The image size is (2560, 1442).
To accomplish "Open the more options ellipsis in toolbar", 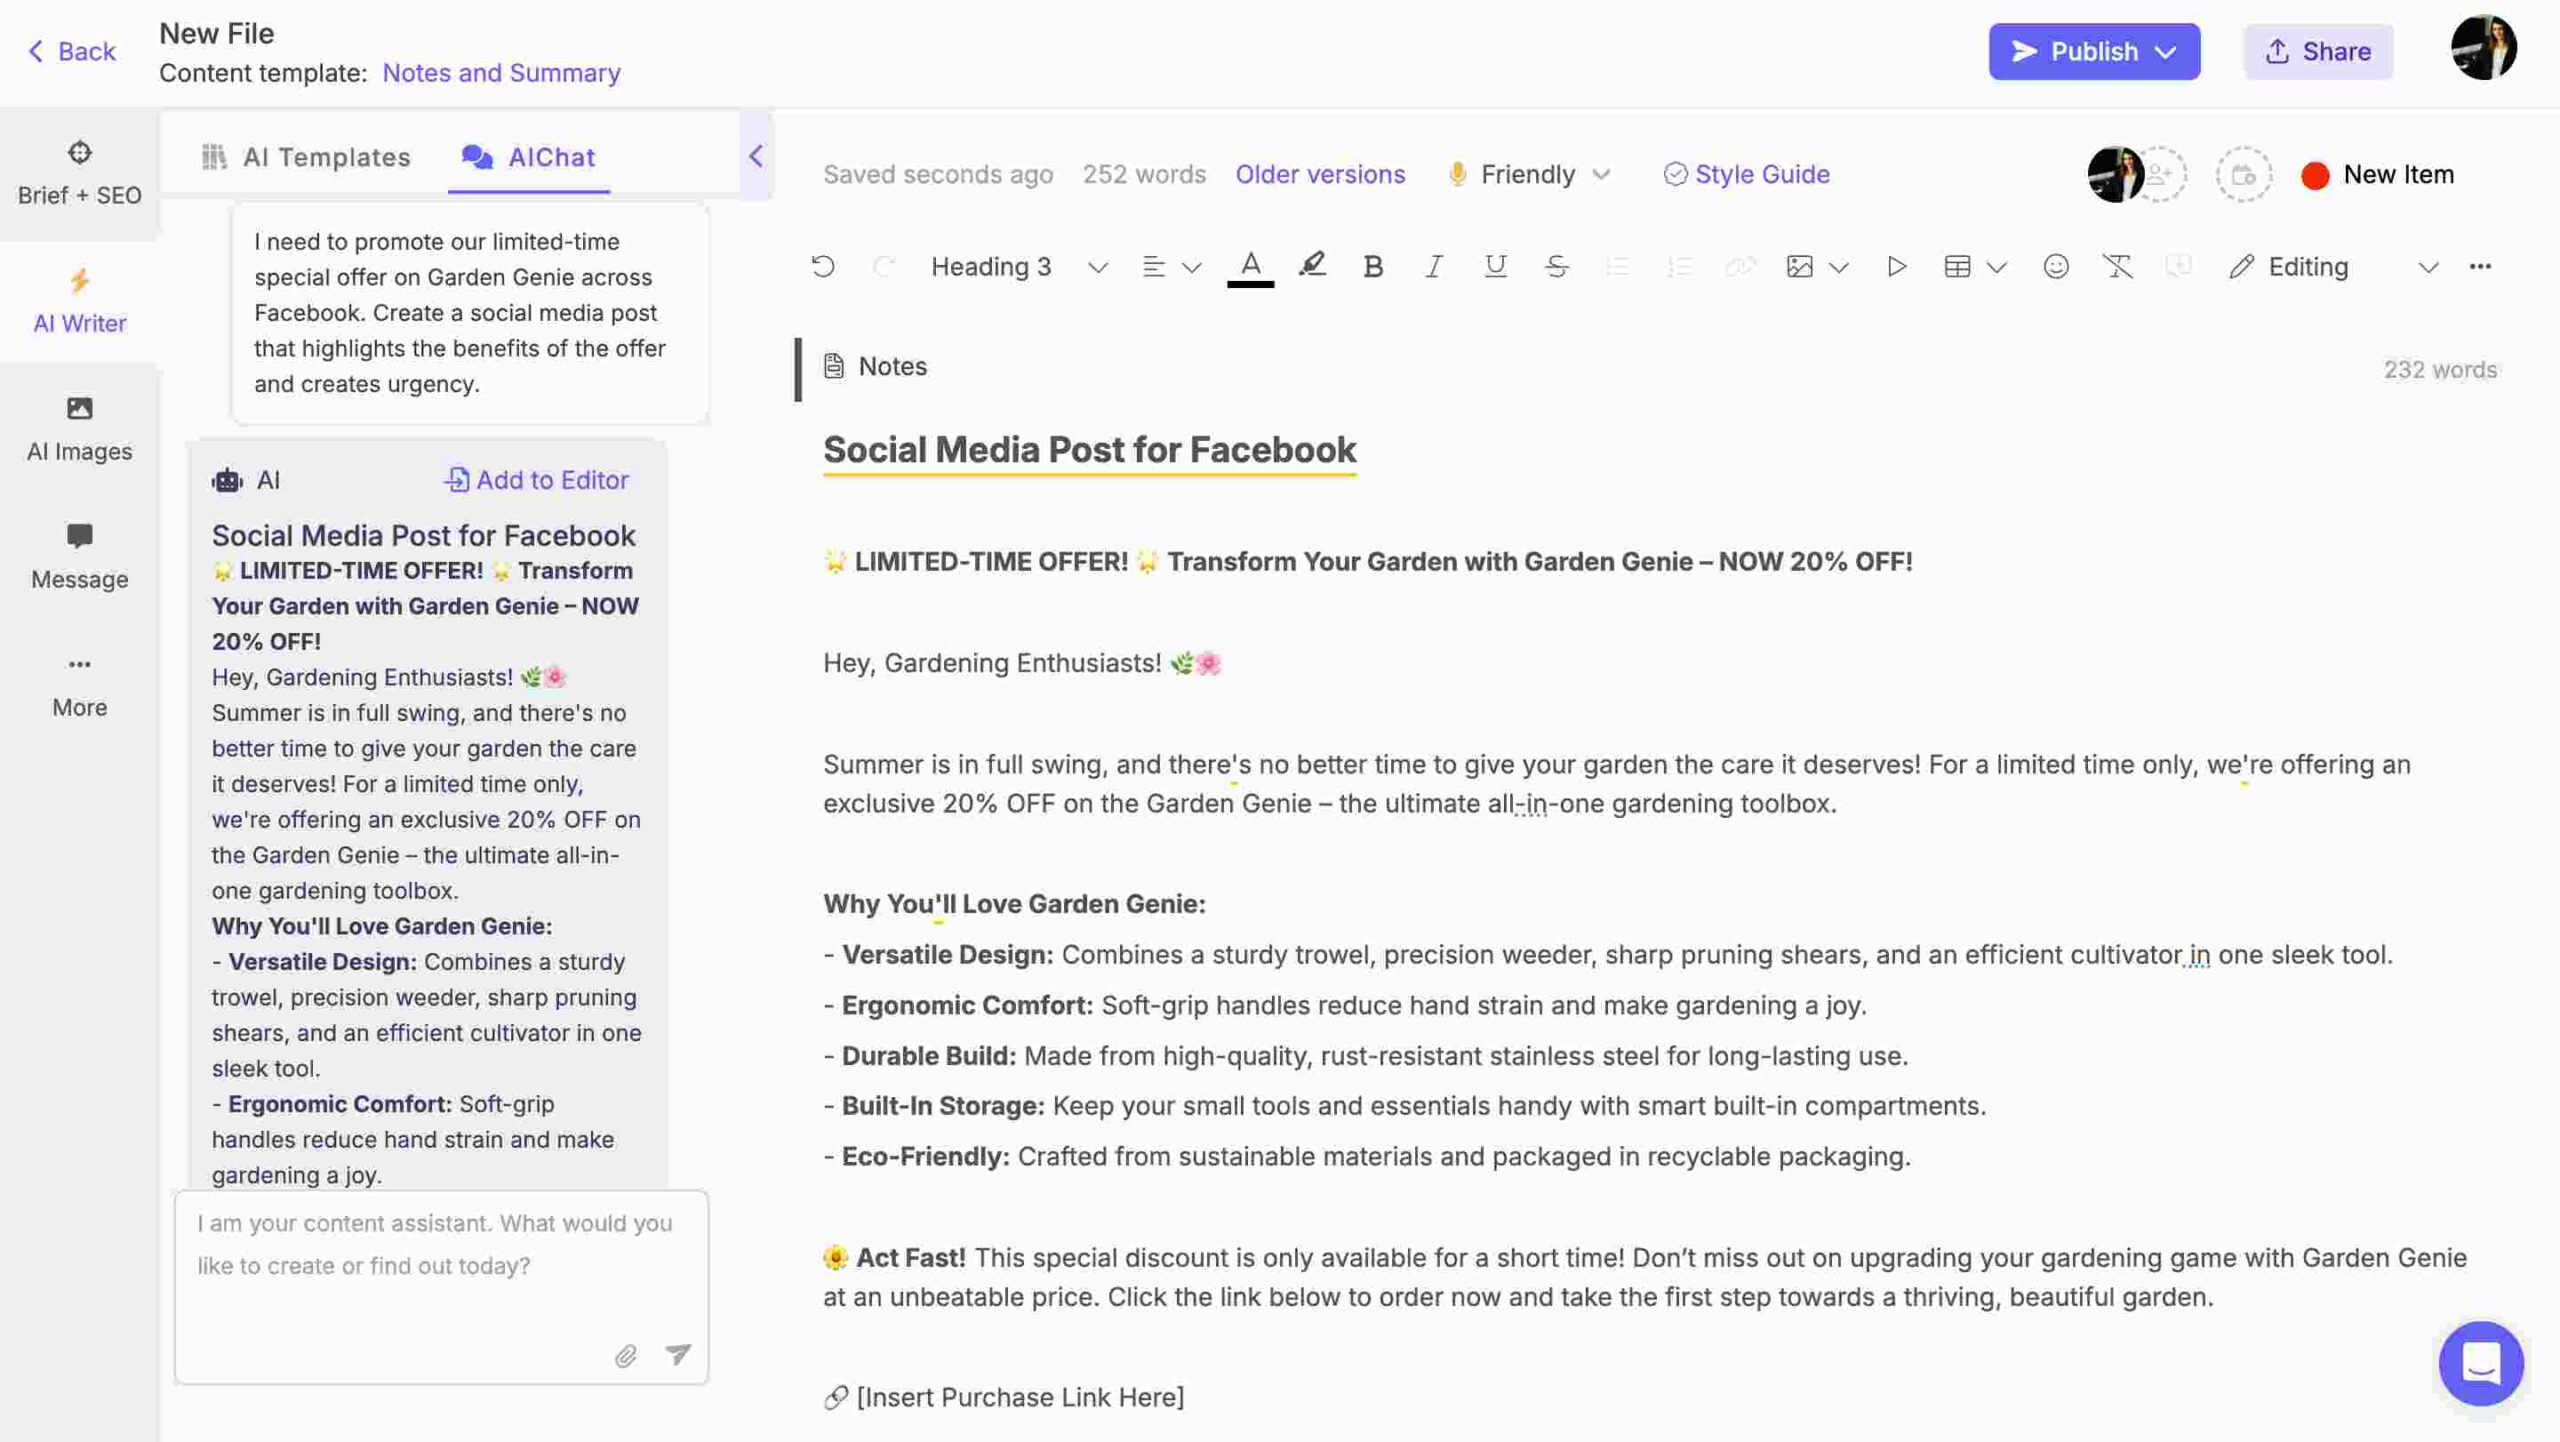I will tap(2480, 266).
